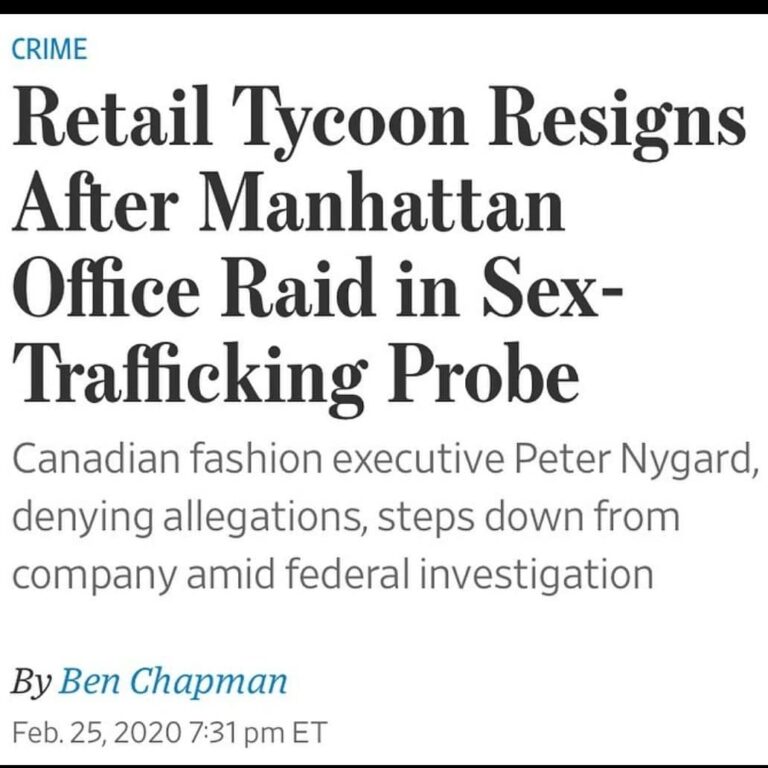This screenshot has height=768, width=768.
Task: Click 'denying allegations' in the subheading
Action: (185, 519)
